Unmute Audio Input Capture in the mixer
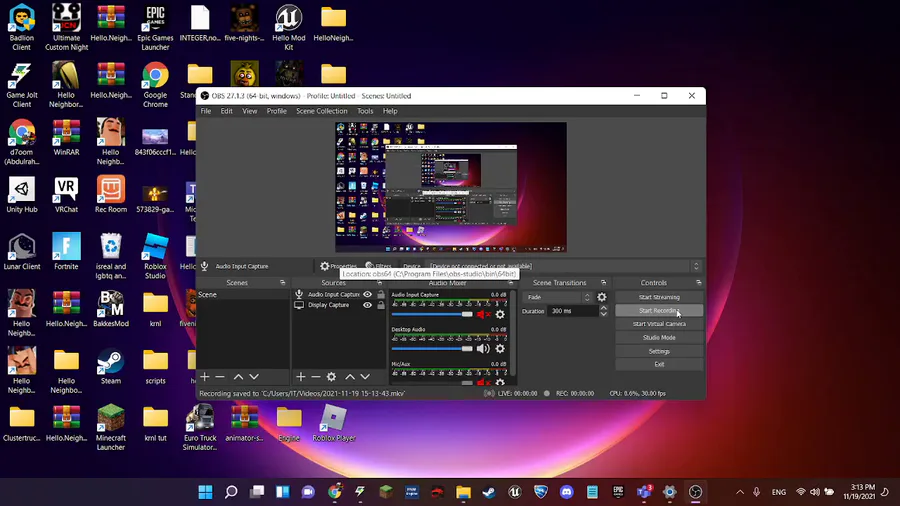 (x=483, y=314)
